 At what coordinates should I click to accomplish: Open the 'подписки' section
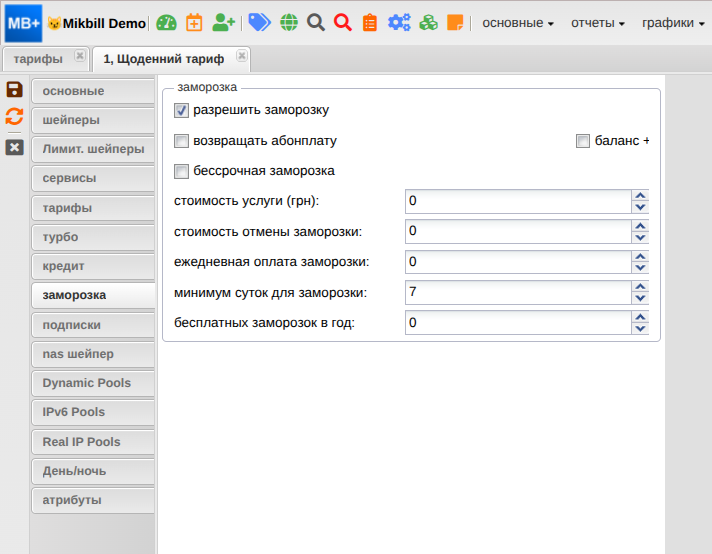(x=92, y=325)
